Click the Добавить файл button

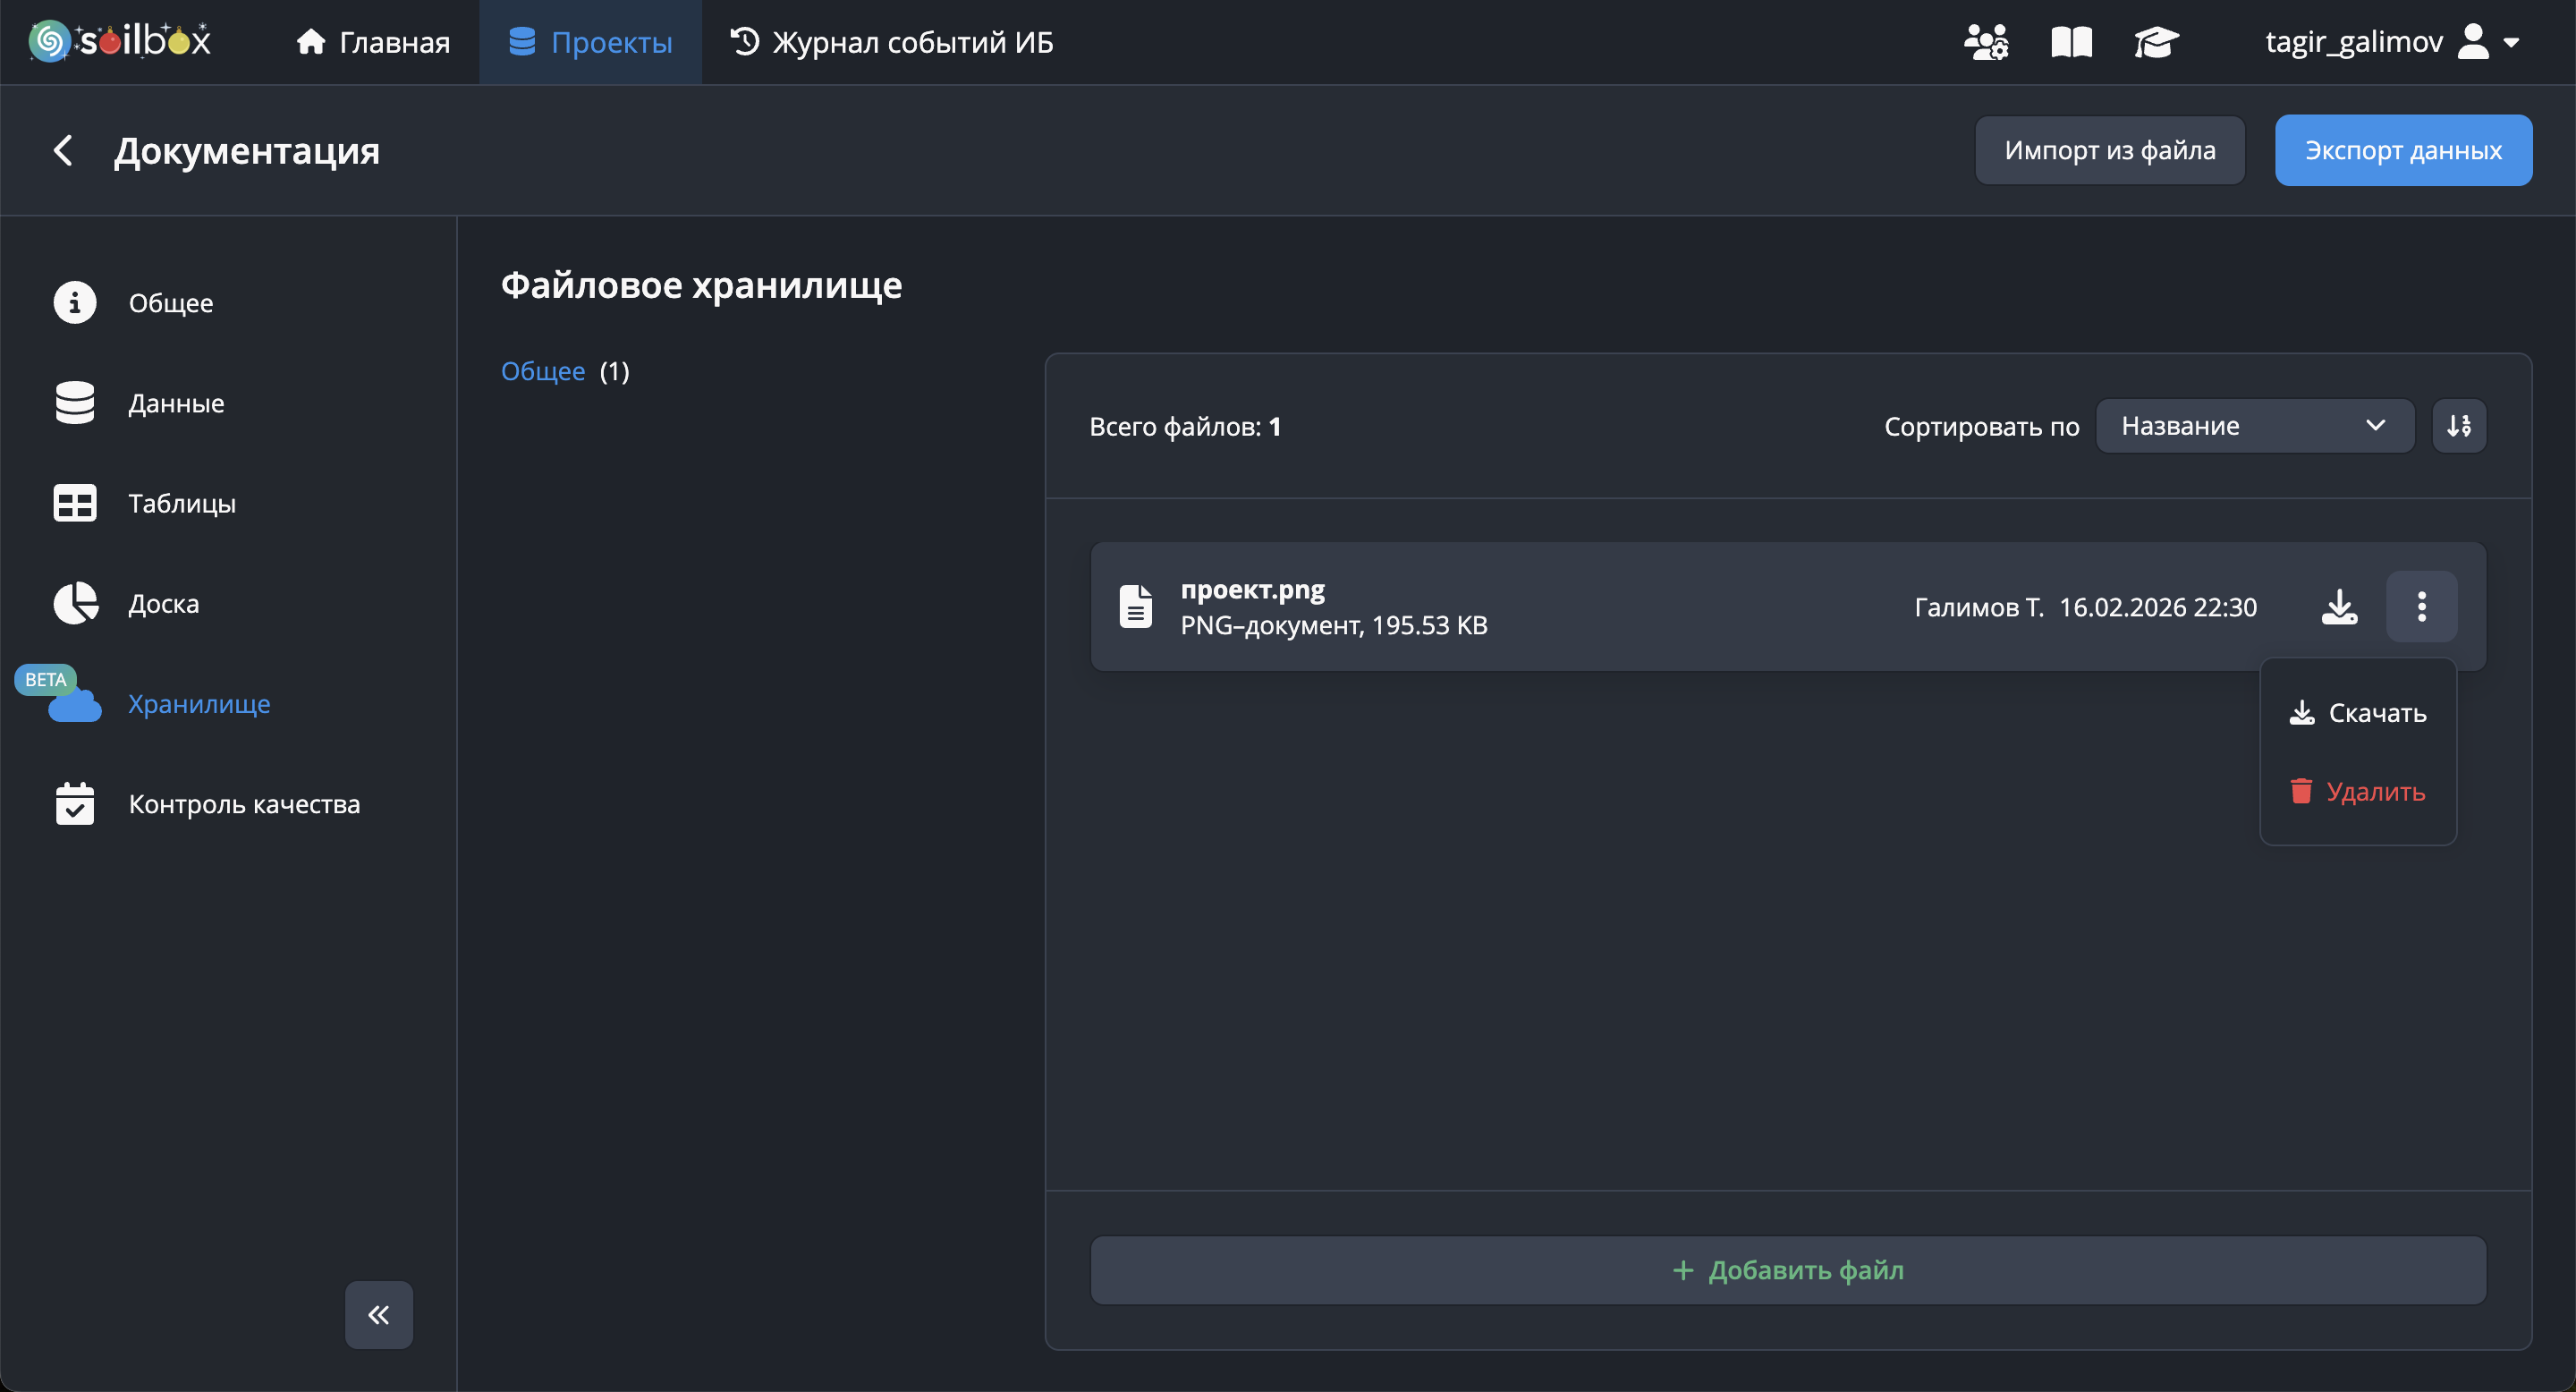click(1788, 1270)
